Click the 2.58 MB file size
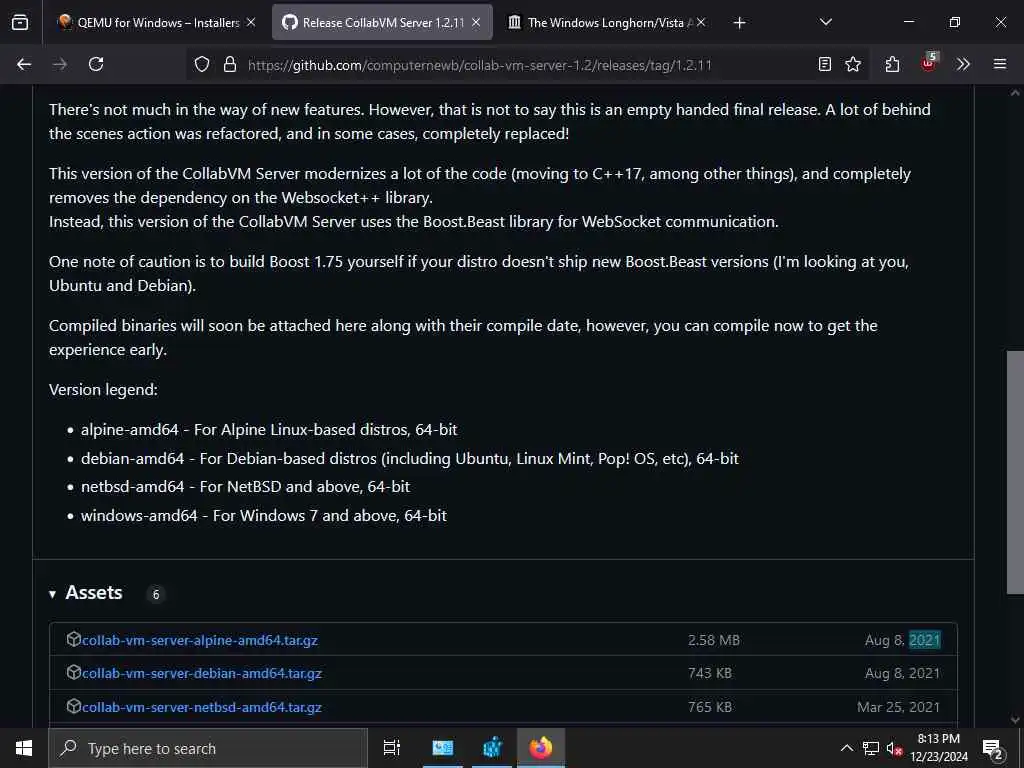Screen dimensions: 1024x768 pyautogui.click(x=714, y=640)
